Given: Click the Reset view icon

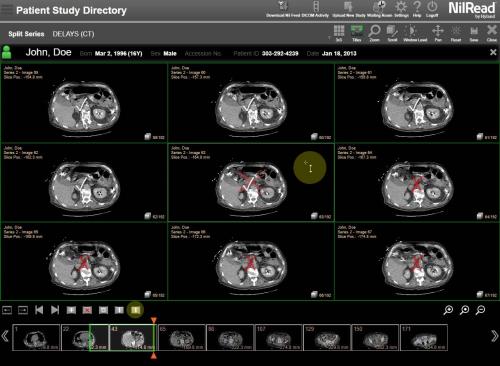Looking at the screenshot, I should pyautogui.click(x=456, y=33).
